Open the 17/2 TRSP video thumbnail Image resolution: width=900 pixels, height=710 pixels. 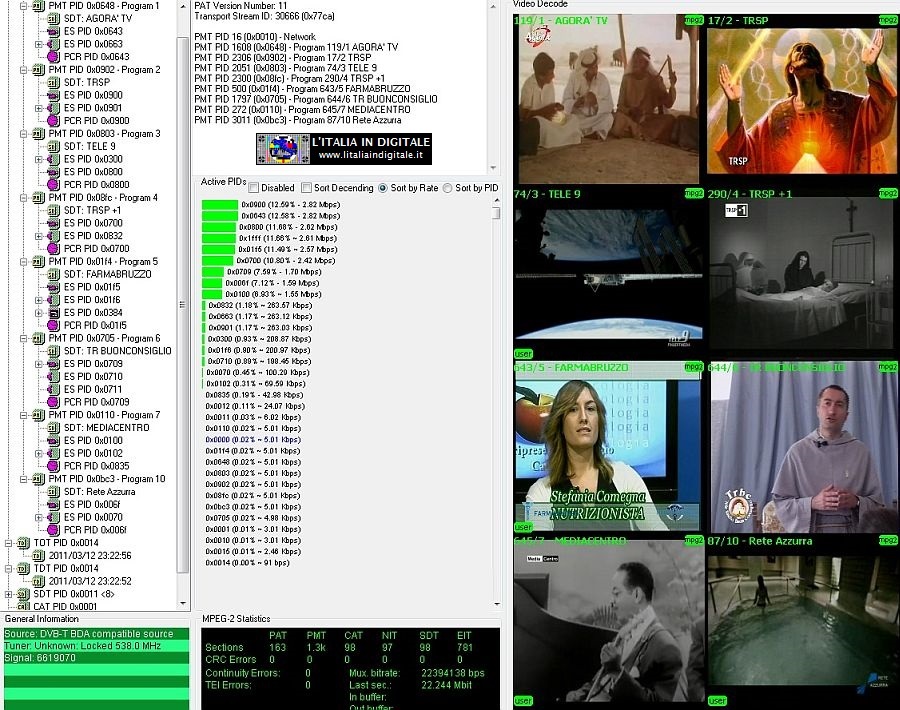802,99
